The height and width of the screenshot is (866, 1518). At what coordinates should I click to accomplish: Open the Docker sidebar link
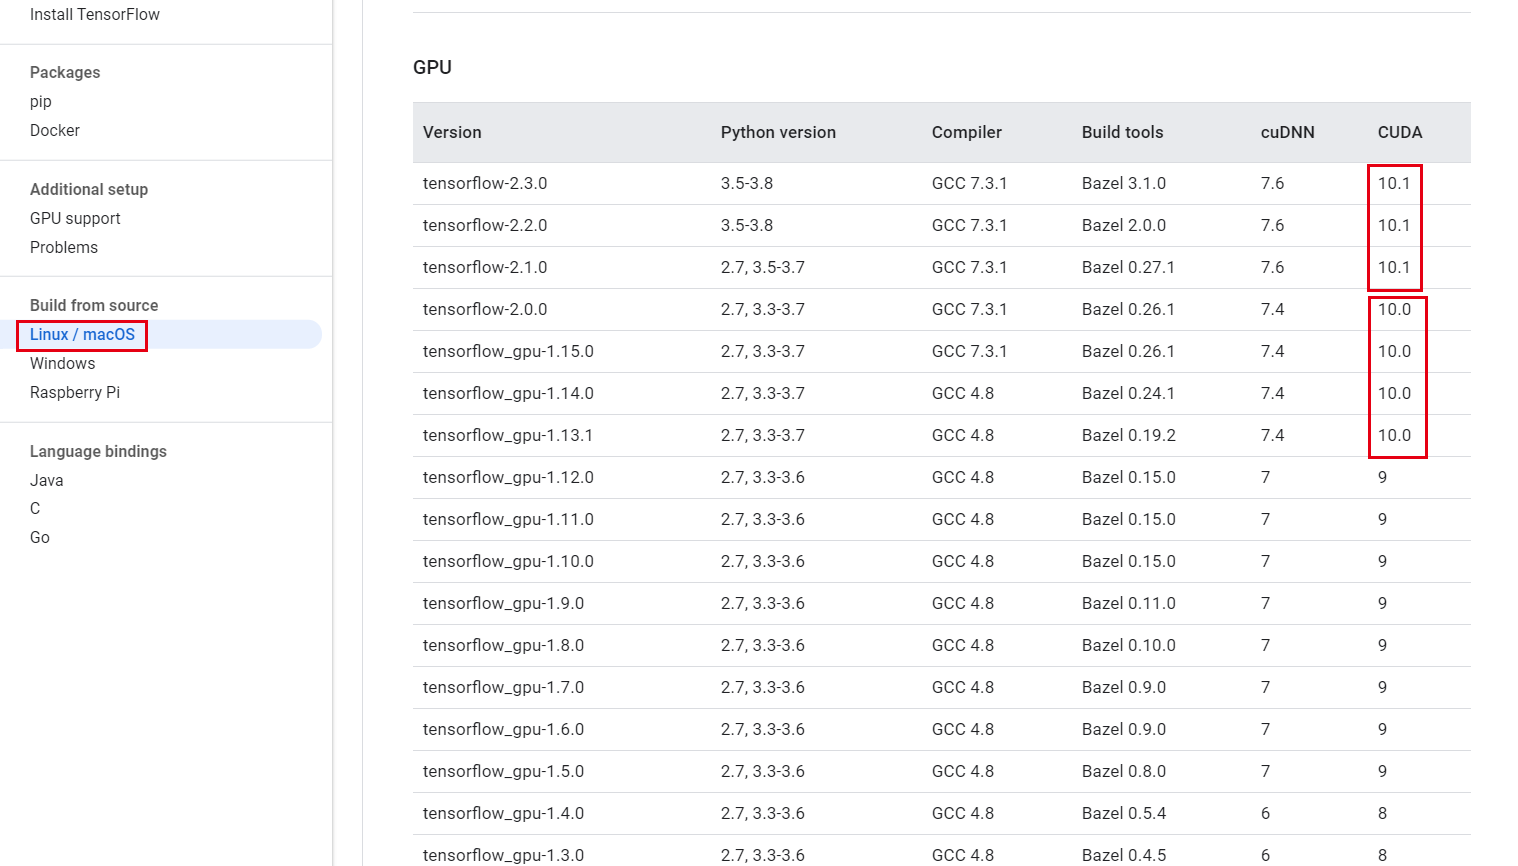(x=55, y=131)
